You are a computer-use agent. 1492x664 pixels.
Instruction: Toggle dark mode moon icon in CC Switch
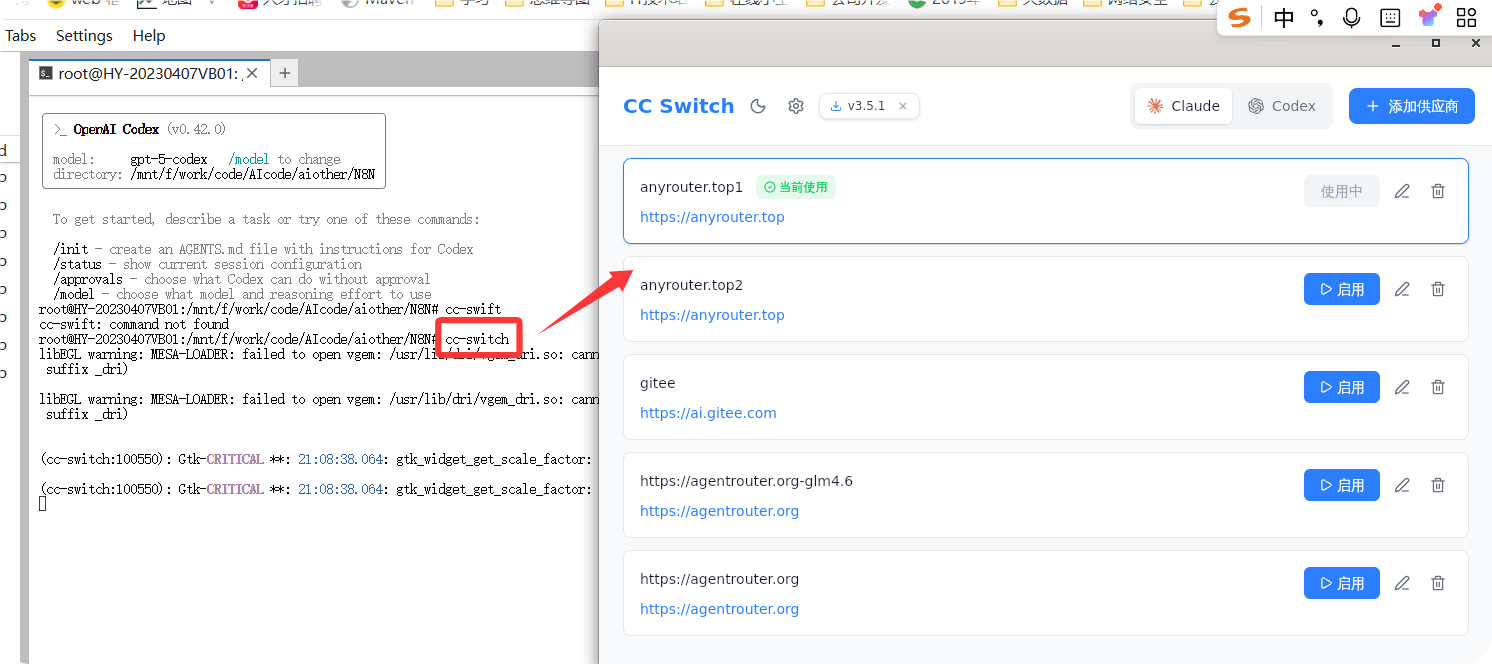coord(758,106)
